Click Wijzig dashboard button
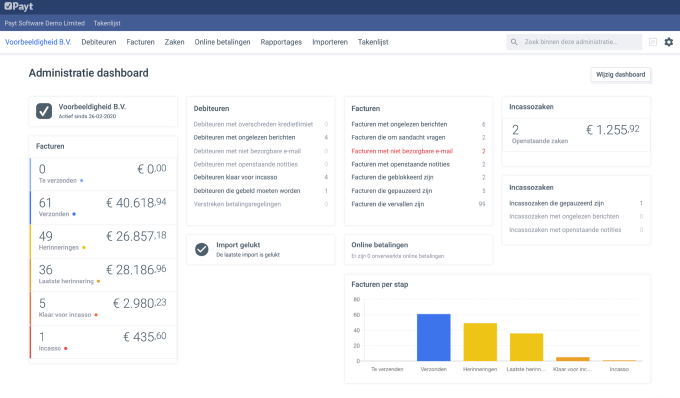Viewport: 680px width, 398px height. 621,75
